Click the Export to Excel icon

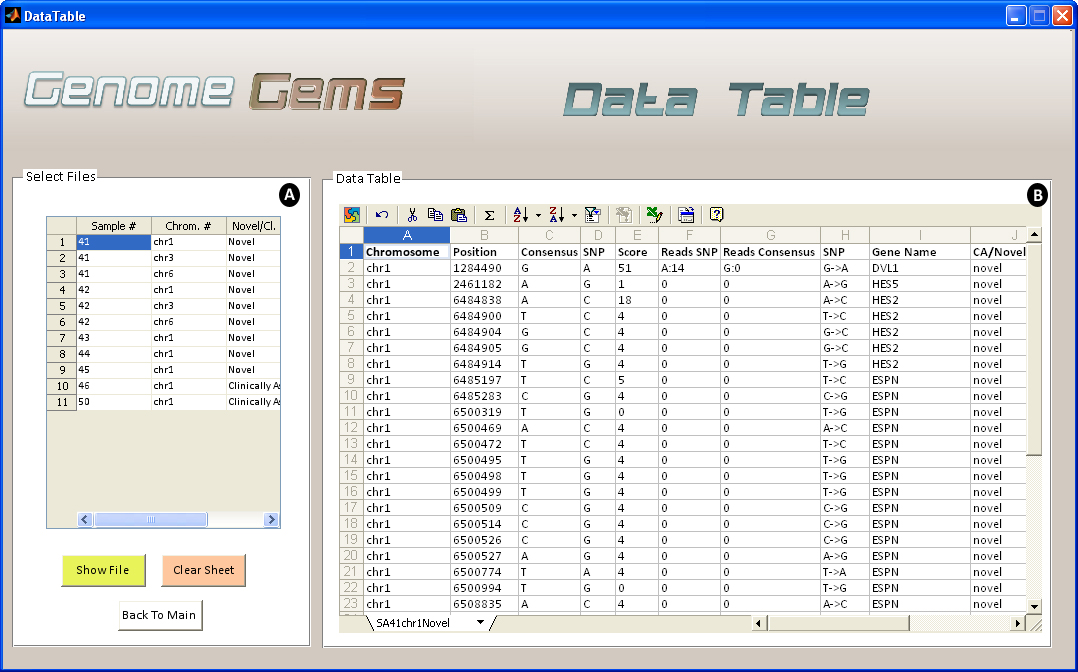point(654,215)
